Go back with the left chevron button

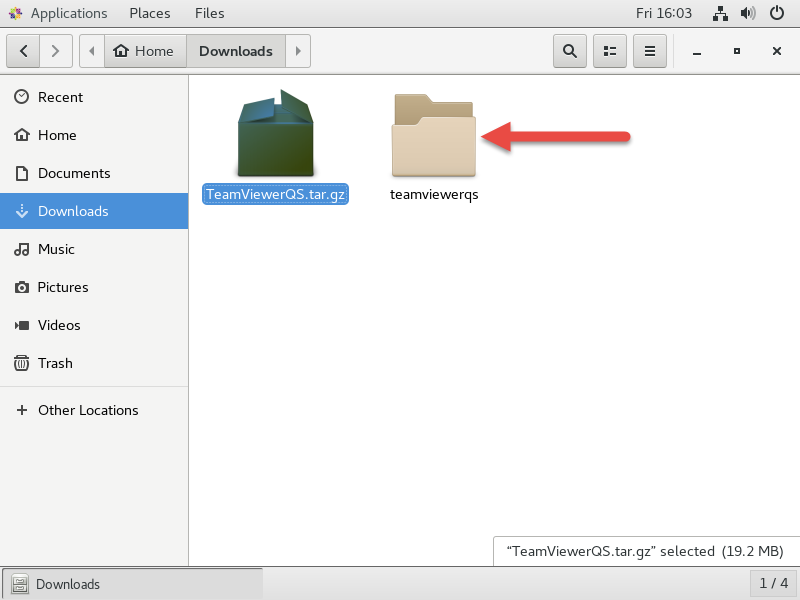coord(23,51)
